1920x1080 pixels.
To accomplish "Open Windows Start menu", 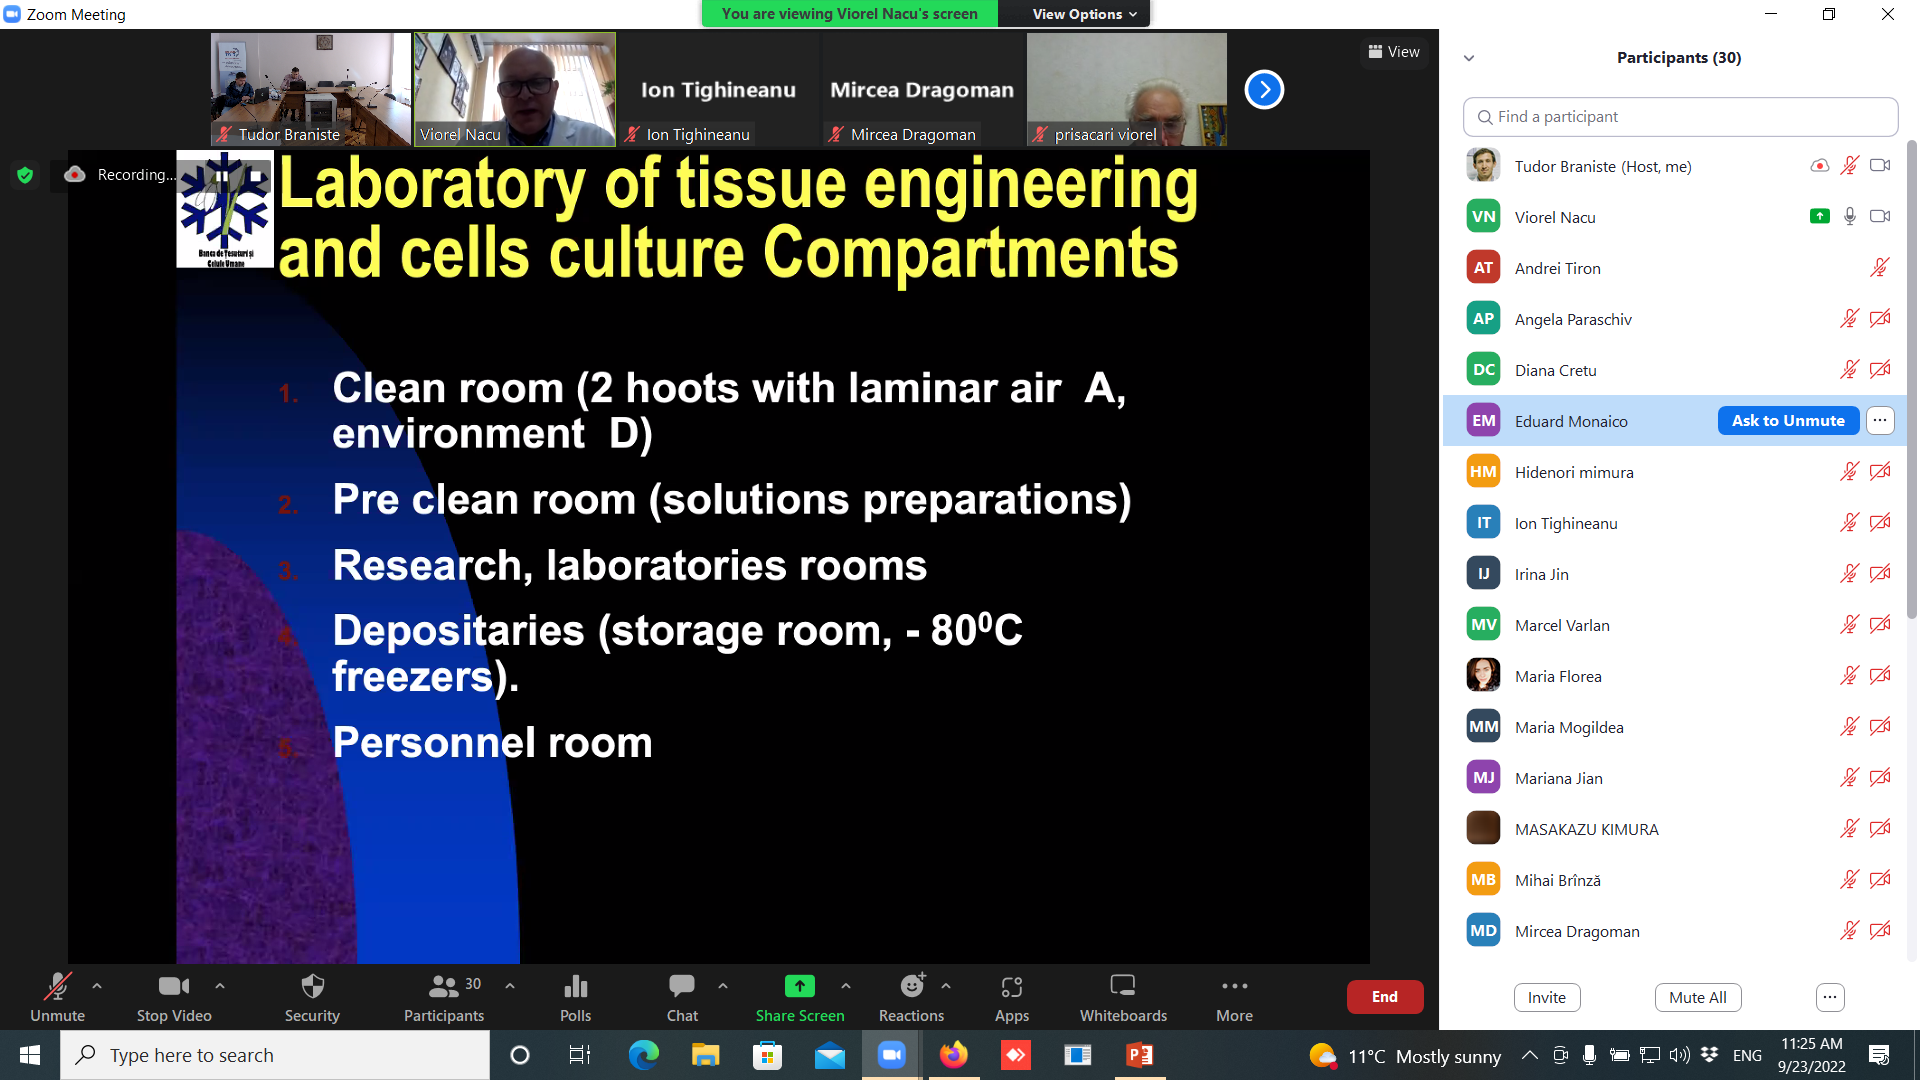I will coord(30,1055).
